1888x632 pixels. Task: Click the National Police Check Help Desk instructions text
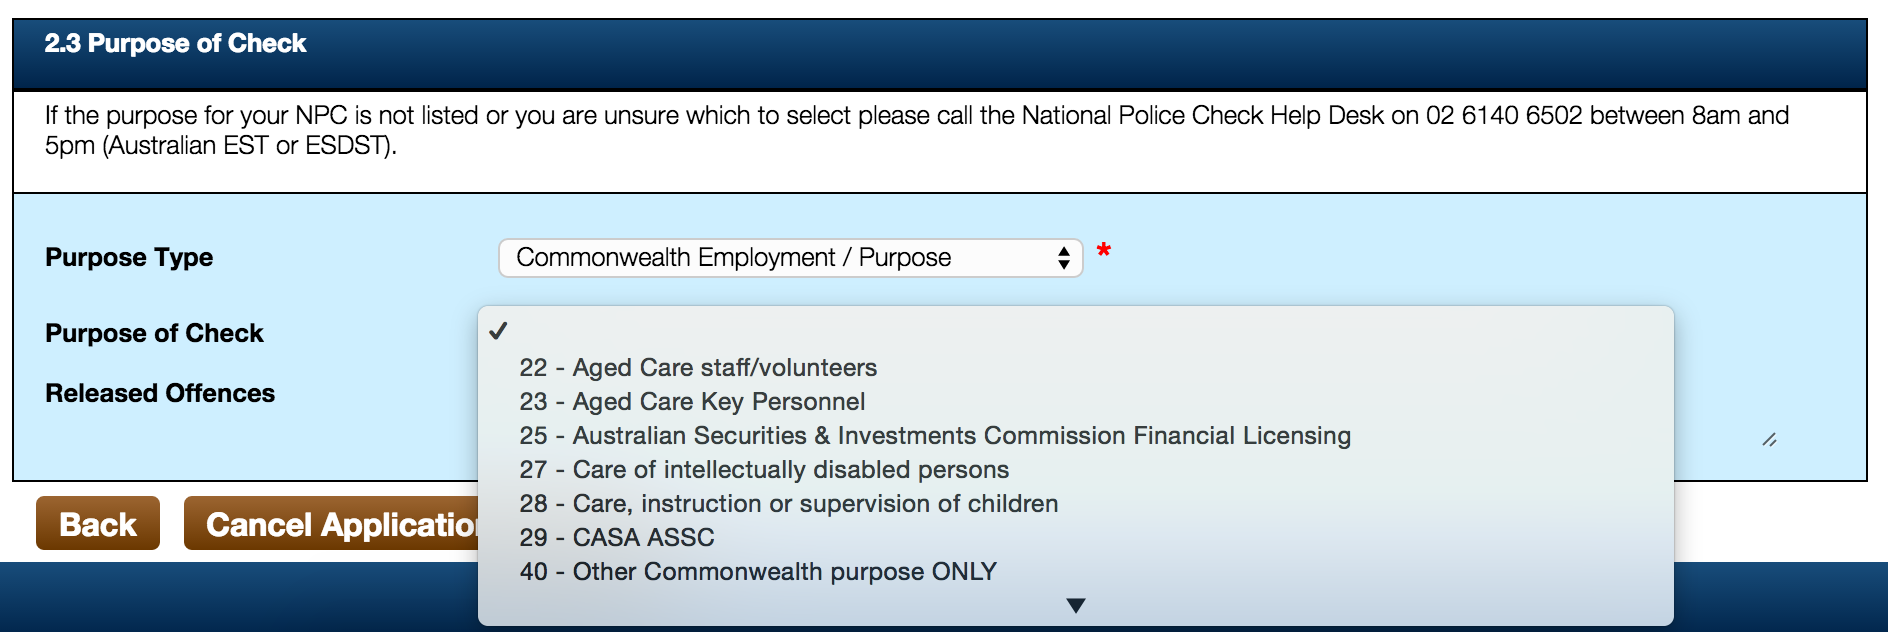tap(916, 130)
